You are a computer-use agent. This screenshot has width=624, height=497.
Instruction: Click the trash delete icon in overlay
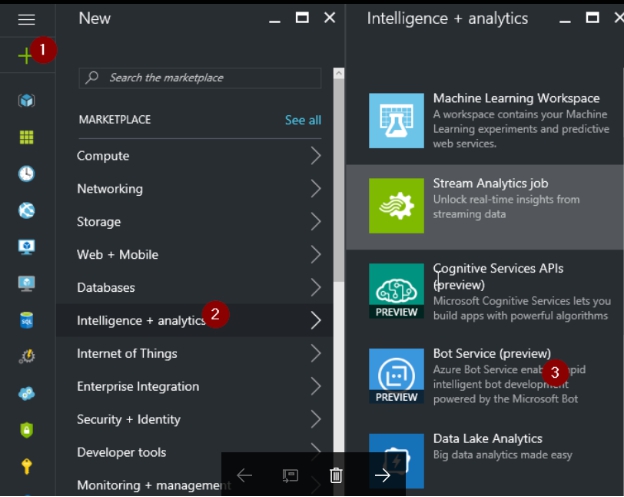pyautogui.click(x=336, y=475)
